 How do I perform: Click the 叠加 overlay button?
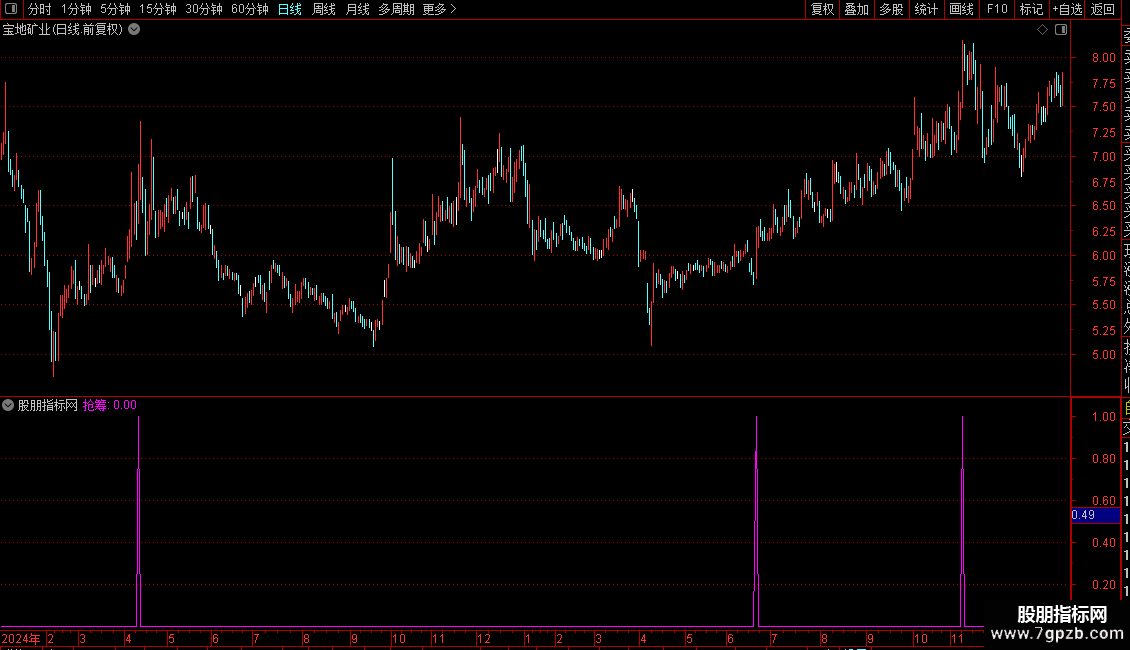point(856,9)
